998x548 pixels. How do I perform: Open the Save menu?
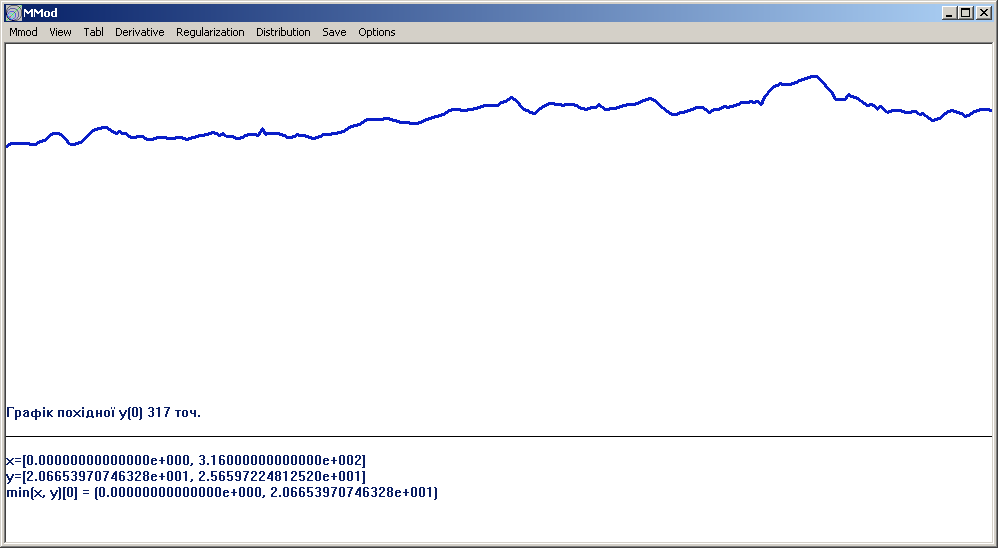[334, 32]
